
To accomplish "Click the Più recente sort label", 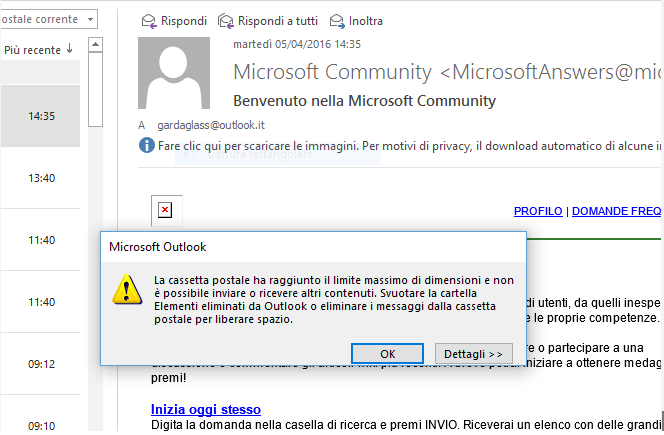I will (x=33, y=50).
